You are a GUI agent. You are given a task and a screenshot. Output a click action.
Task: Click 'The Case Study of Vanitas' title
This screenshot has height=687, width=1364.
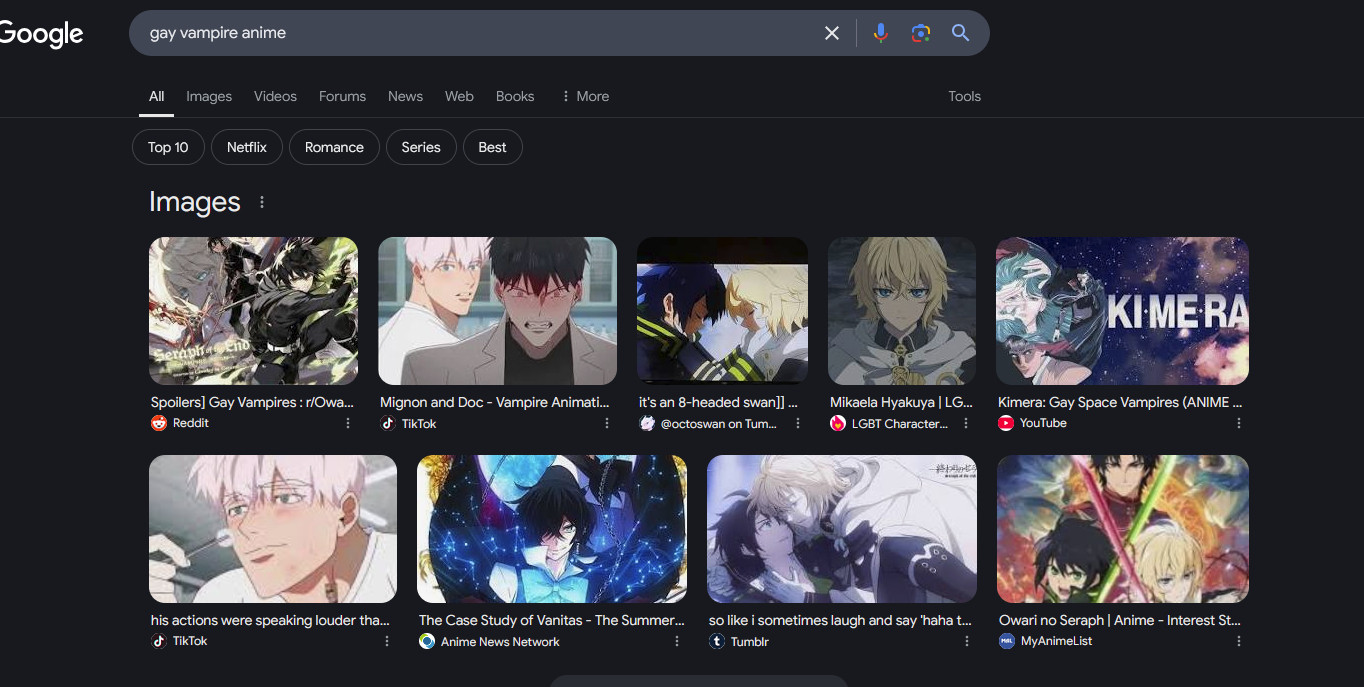point(552,620)
